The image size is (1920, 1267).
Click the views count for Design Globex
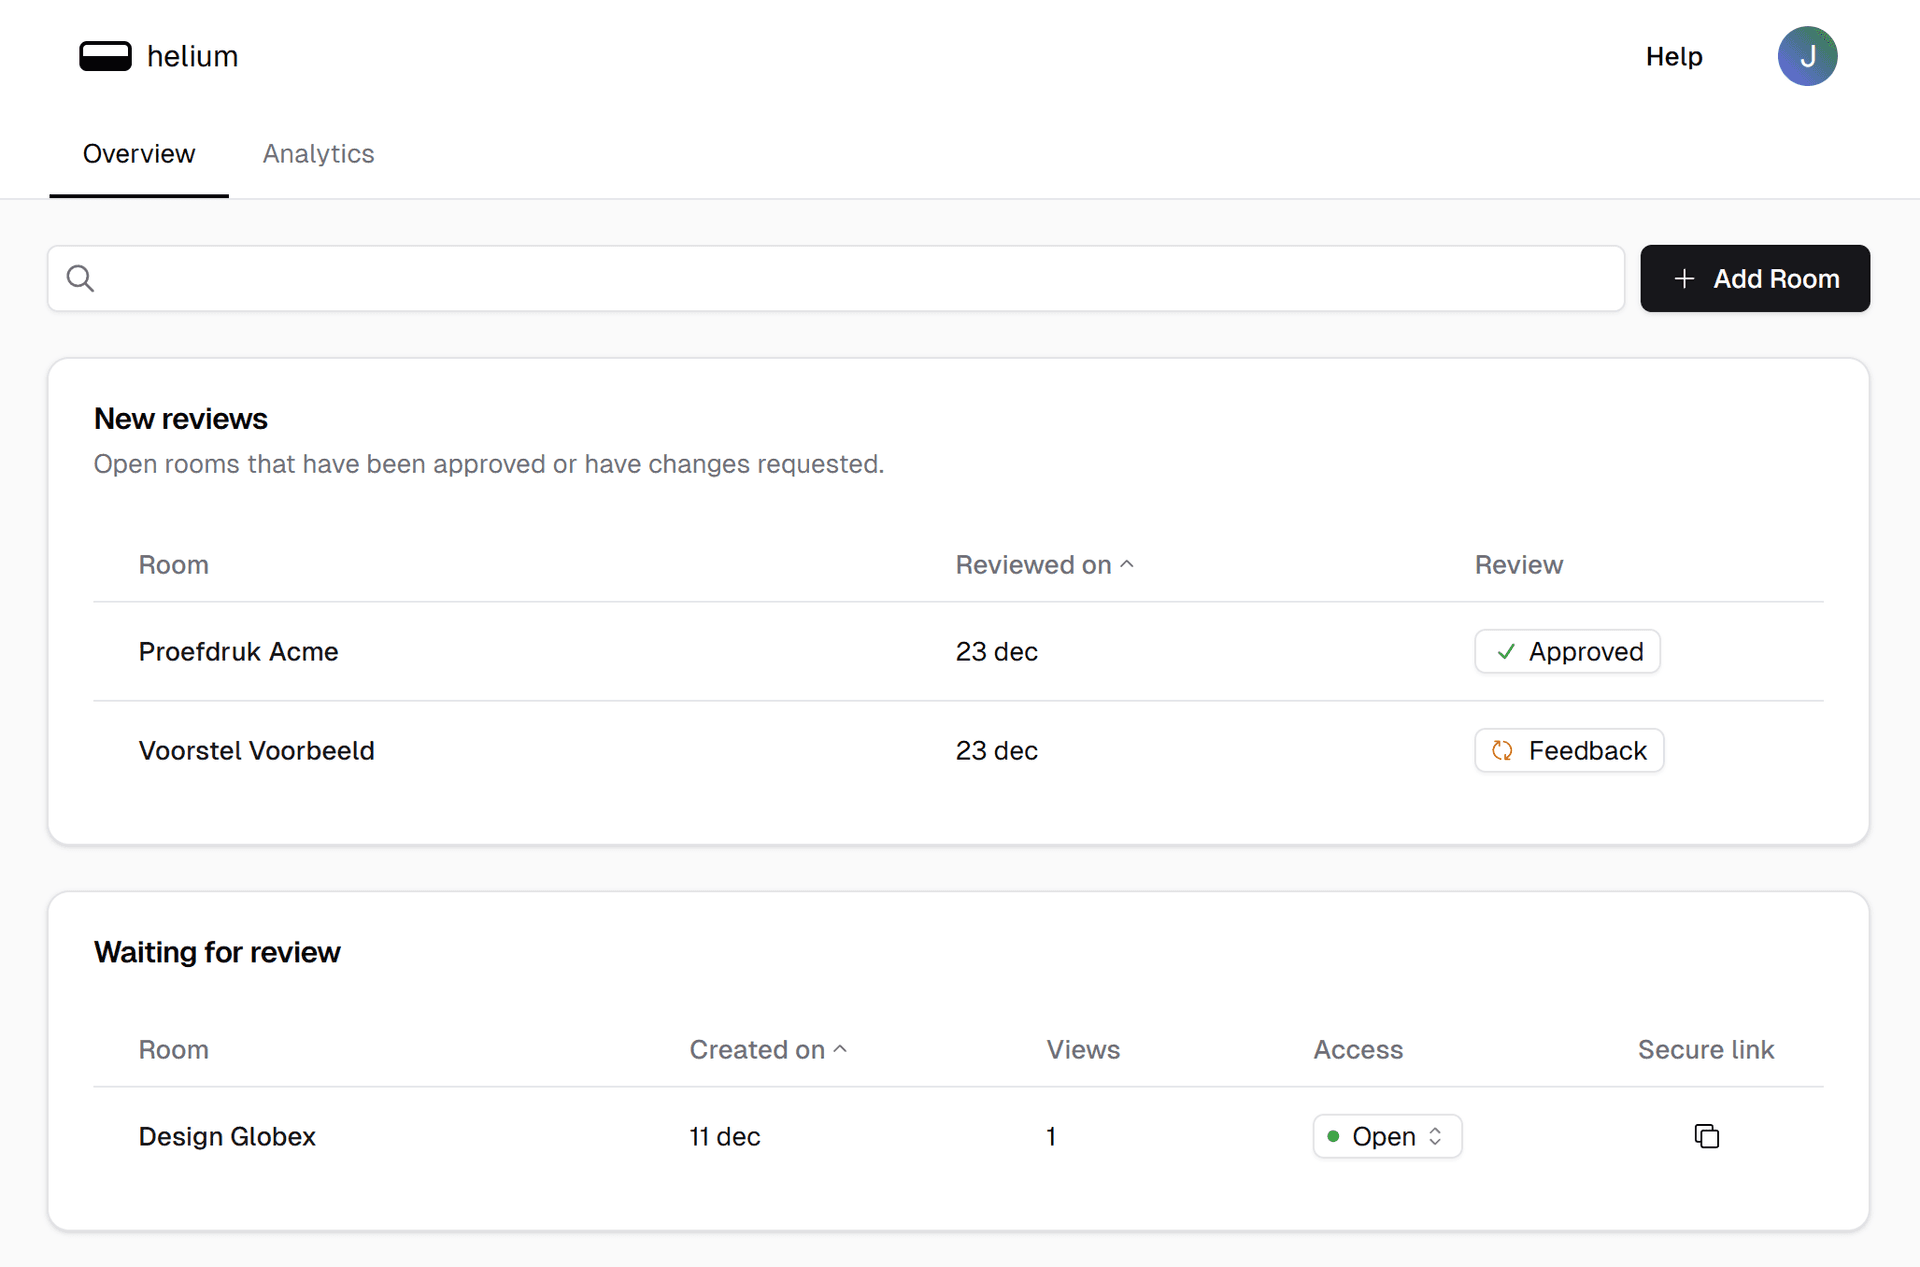(x=1051, y=1136)
